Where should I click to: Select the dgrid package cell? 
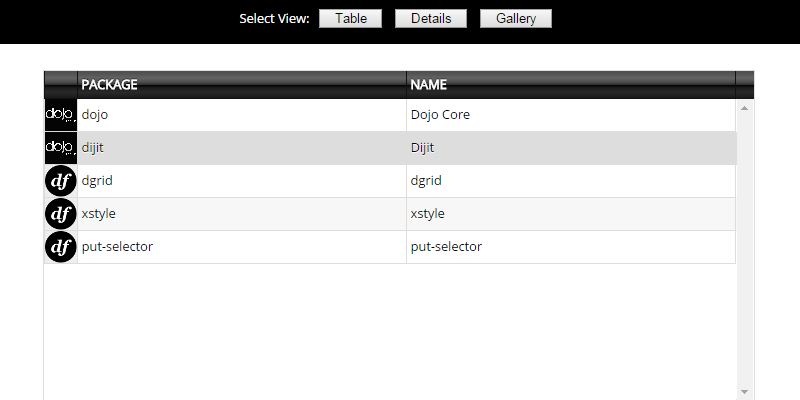coord(242,181)
